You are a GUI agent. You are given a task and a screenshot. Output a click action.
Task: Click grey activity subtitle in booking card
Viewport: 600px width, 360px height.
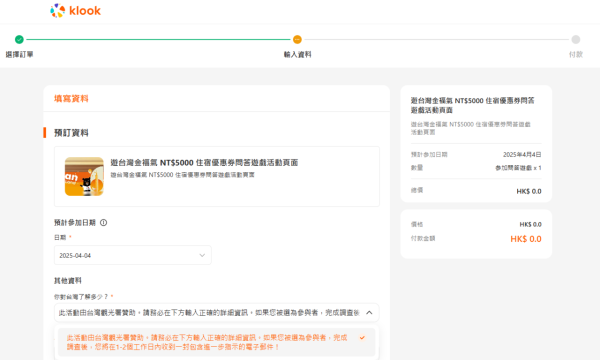click(x=183, y=175)
